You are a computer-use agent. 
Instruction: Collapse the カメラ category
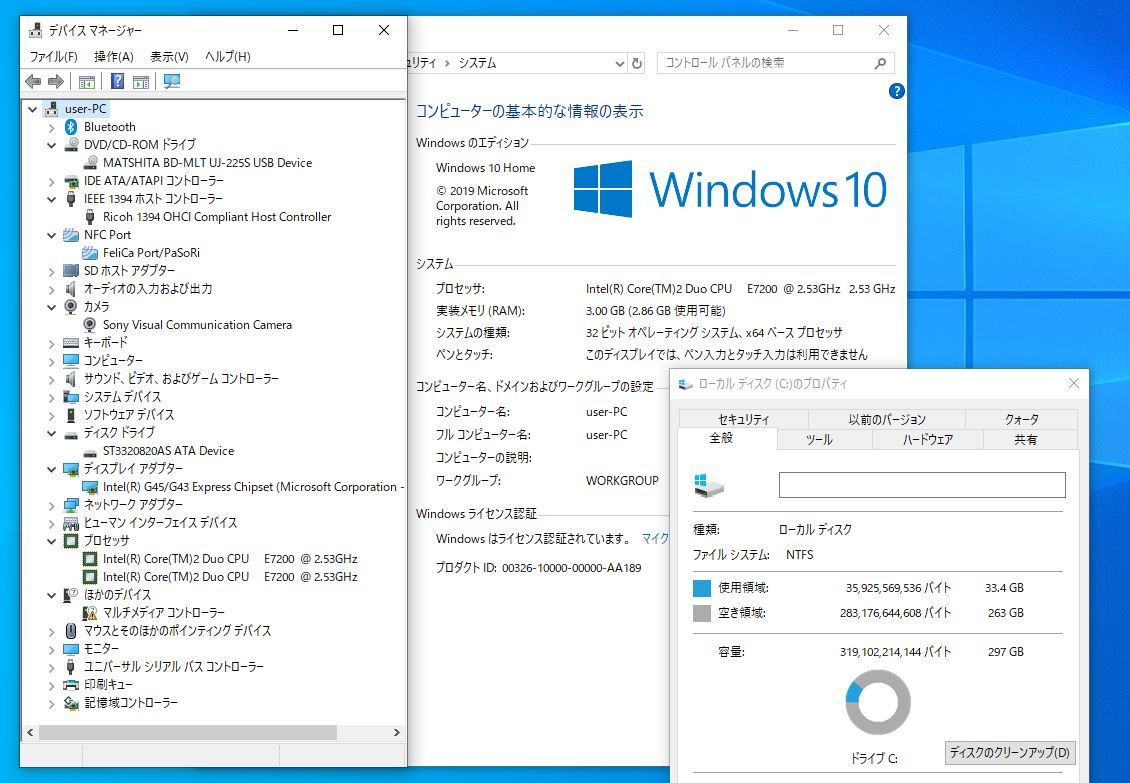(51, 307)
